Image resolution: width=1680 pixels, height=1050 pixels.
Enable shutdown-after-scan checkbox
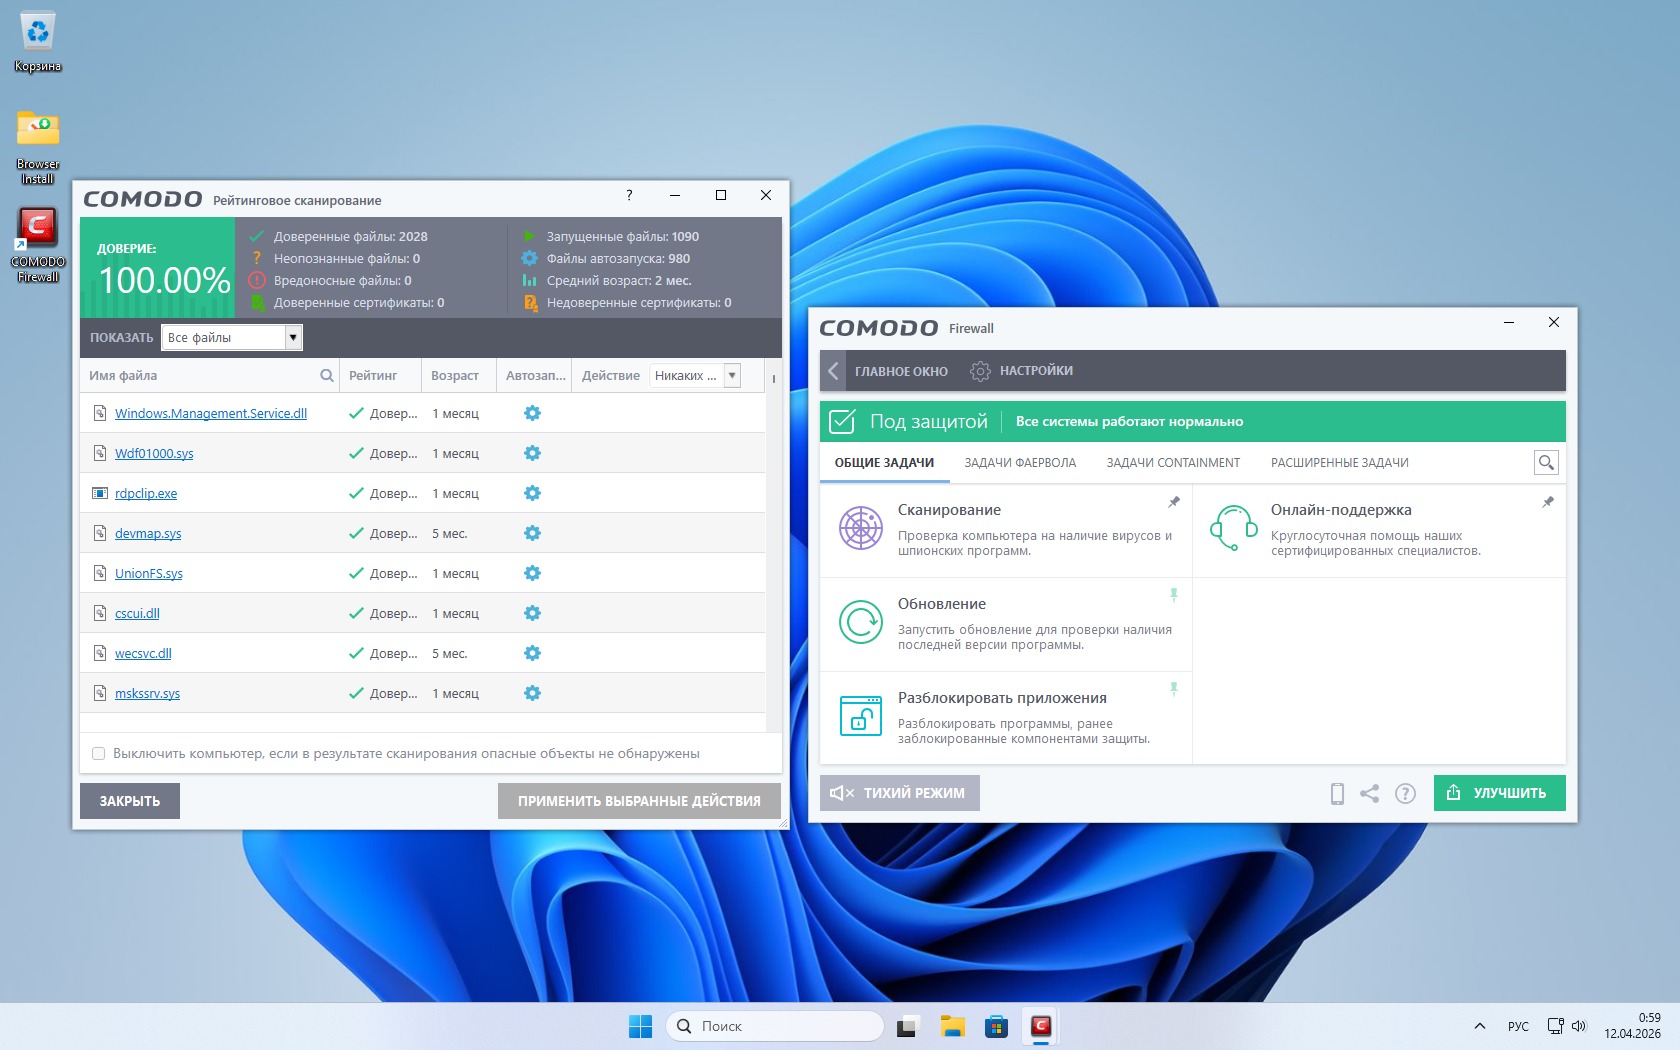[99, 754]
